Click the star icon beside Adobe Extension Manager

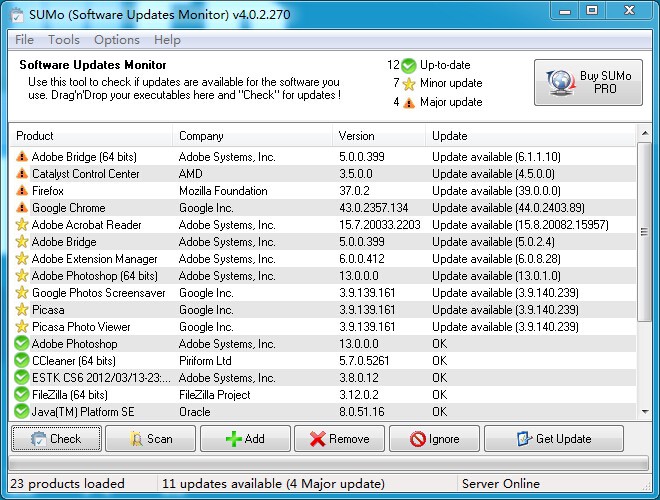click(x=21, y=258)
